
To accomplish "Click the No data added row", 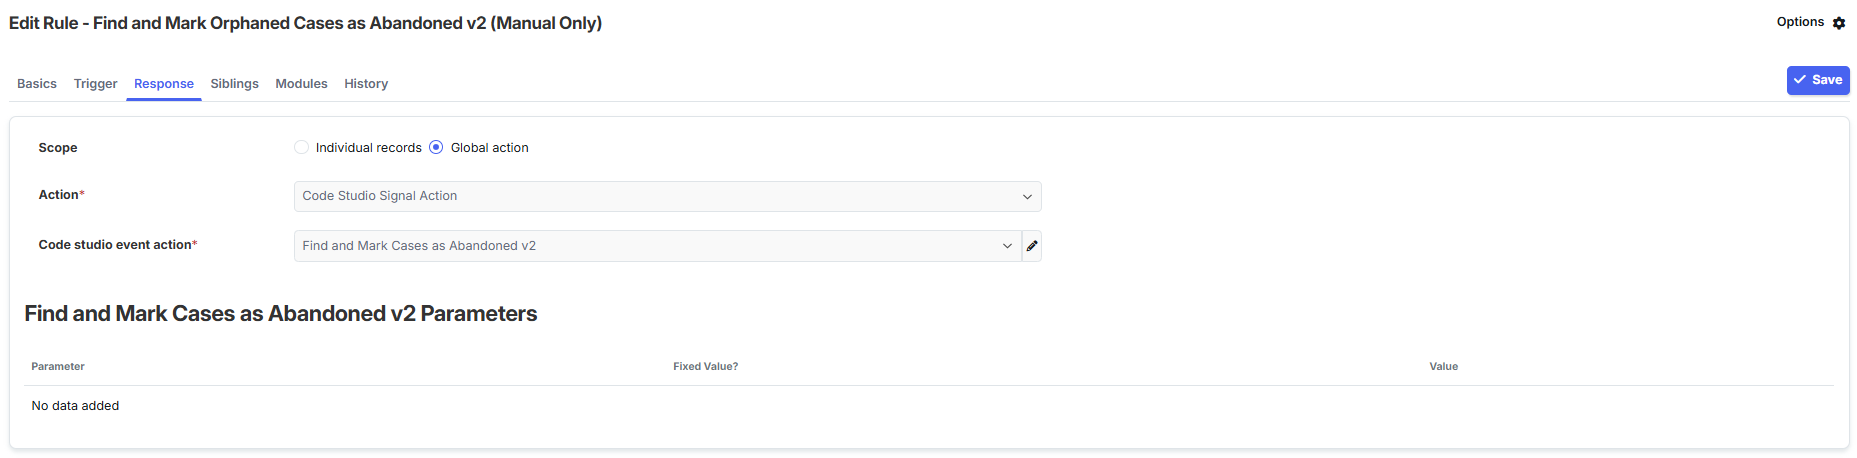I will (75, 406).
